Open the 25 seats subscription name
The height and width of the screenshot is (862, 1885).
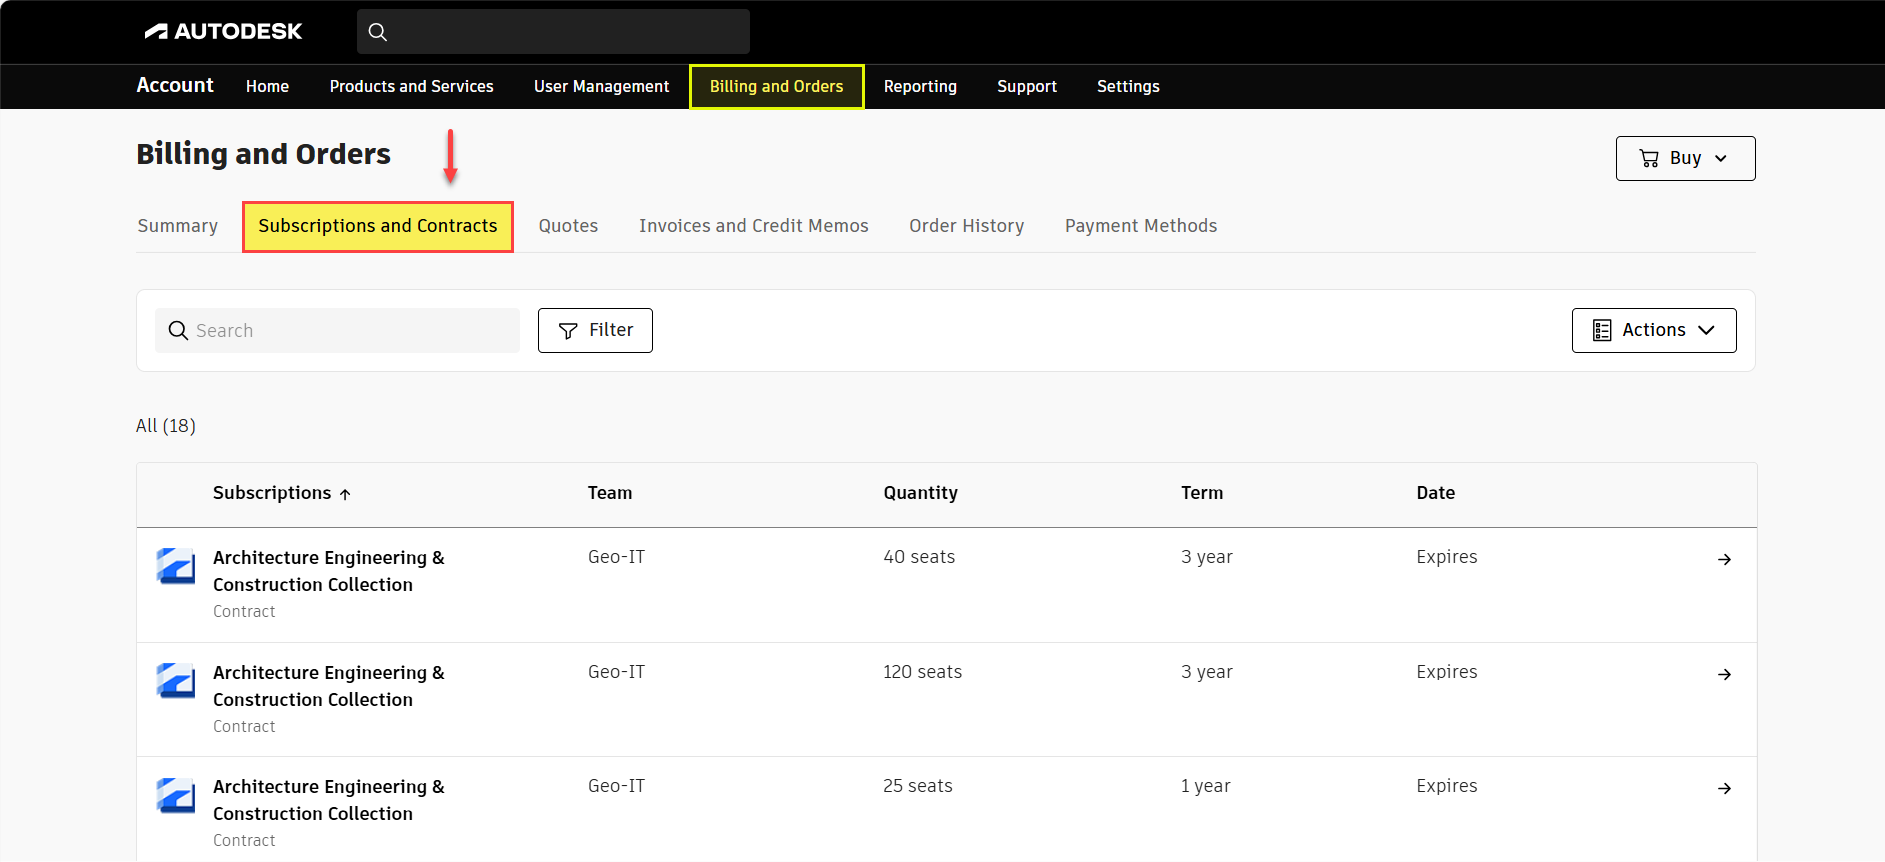329,800
